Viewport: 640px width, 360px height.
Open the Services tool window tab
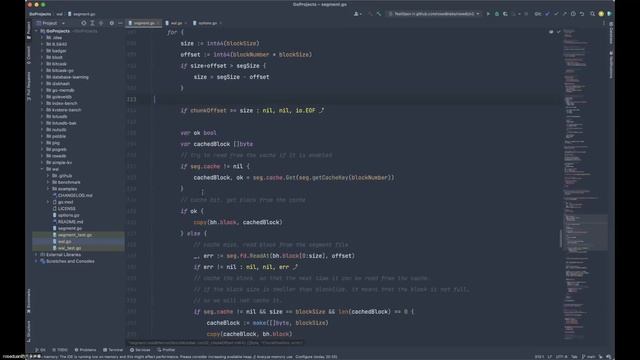[140, 350]
